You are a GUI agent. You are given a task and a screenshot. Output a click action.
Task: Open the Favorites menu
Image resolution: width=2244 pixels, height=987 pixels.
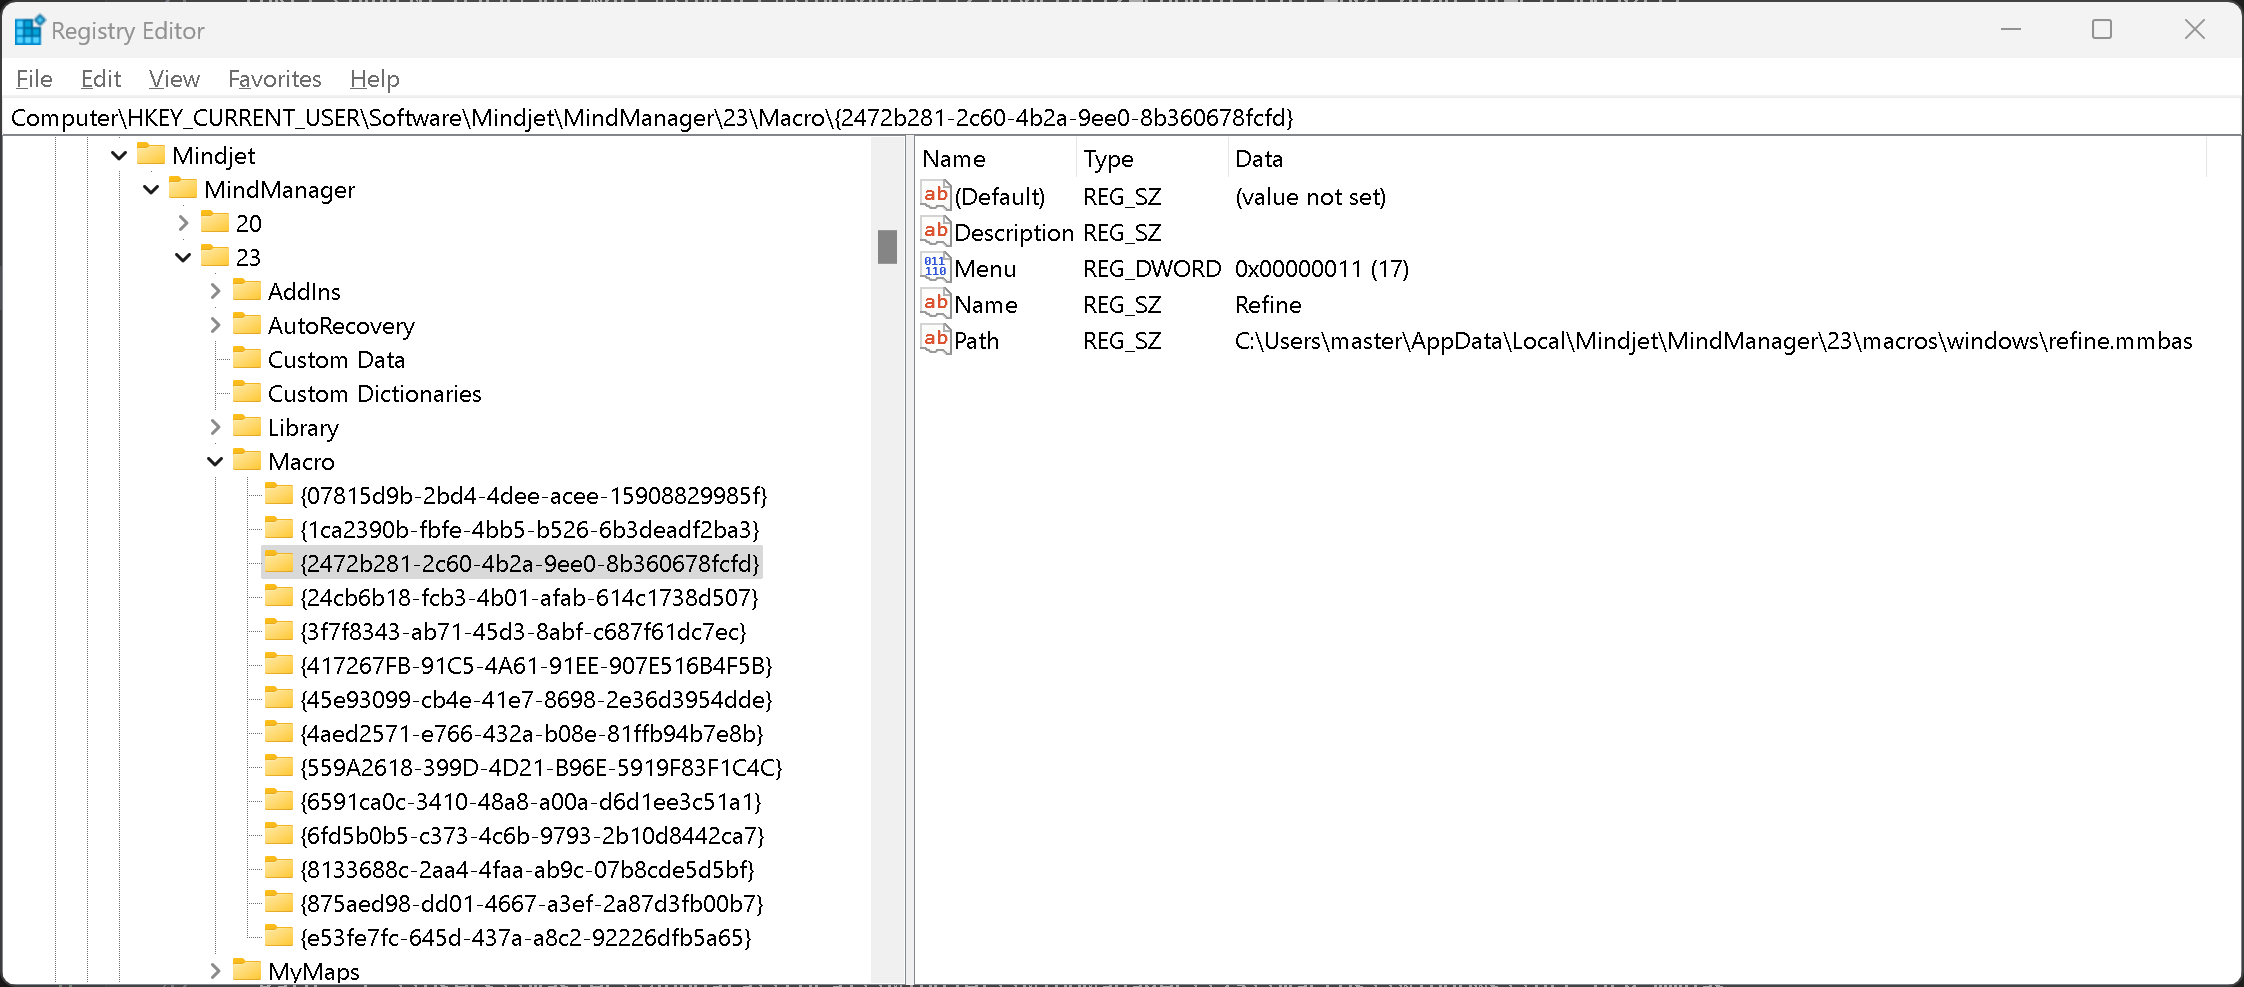tap(274, 78)
